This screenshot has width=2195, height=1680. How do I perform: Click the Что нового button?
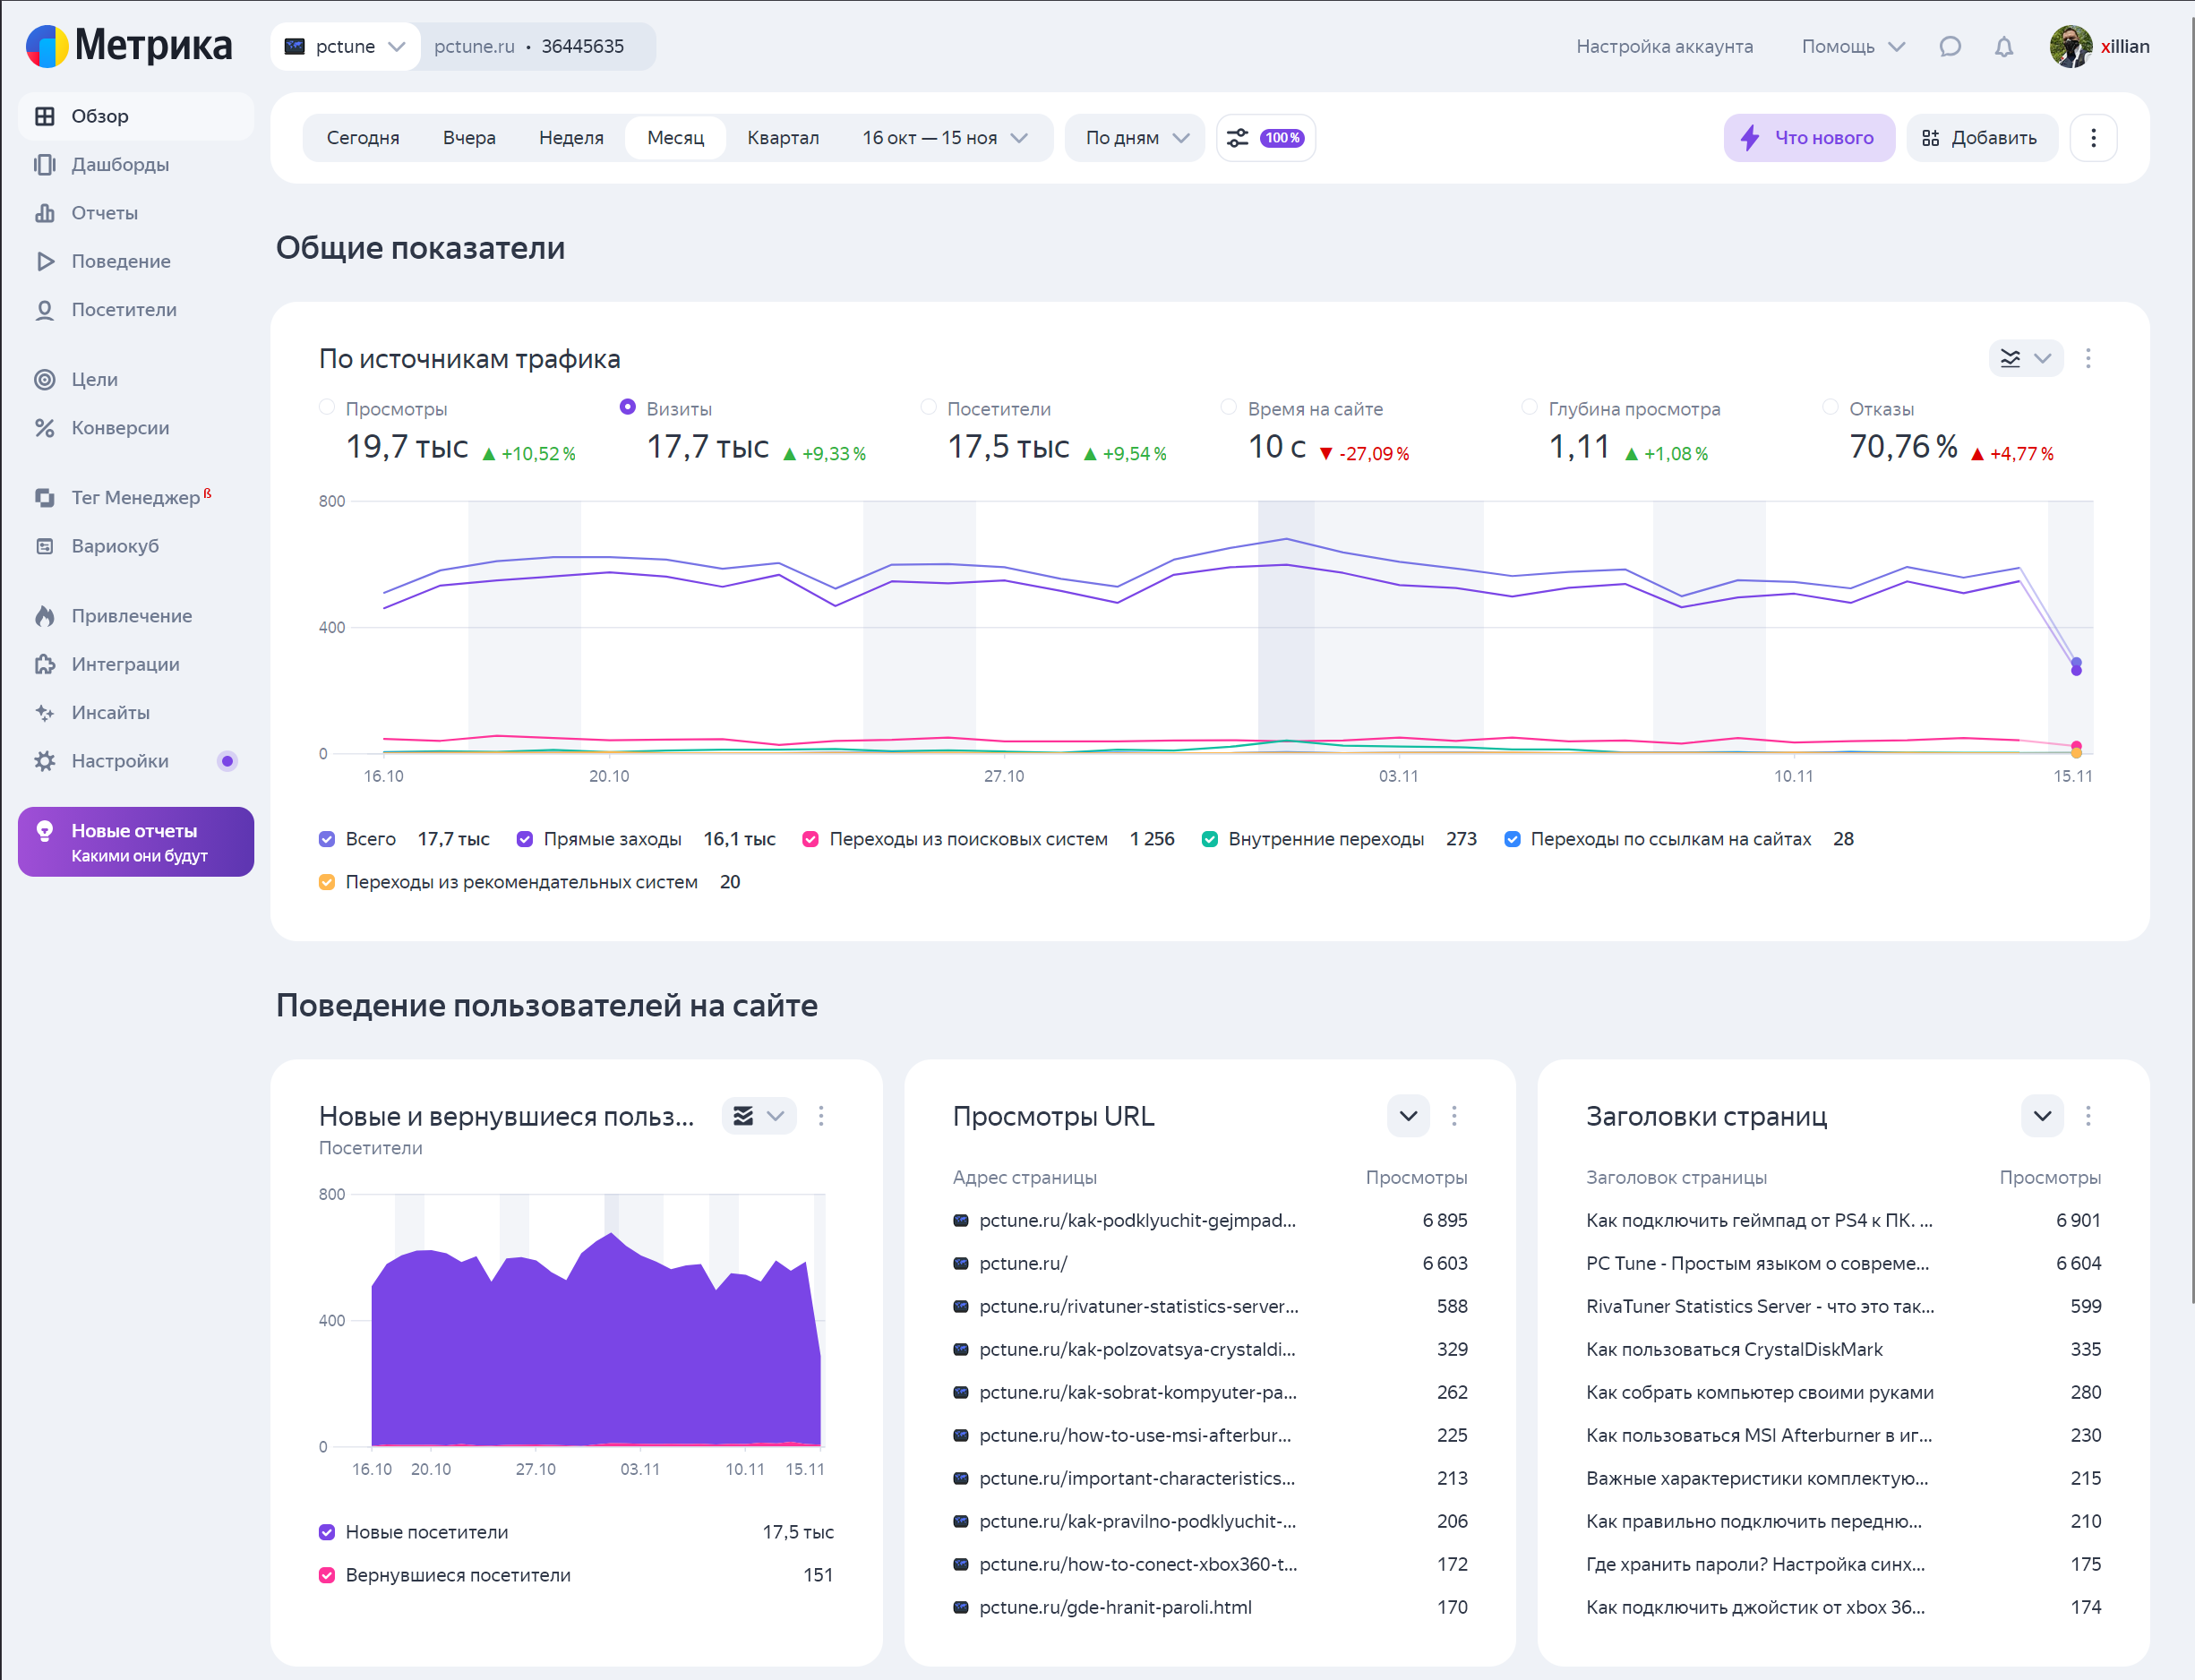click(x=1808, y=138)
